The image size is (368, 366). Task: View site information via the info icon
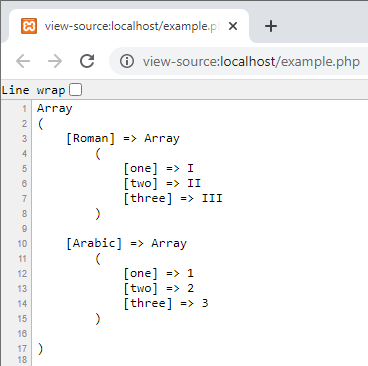coord(127,61)
